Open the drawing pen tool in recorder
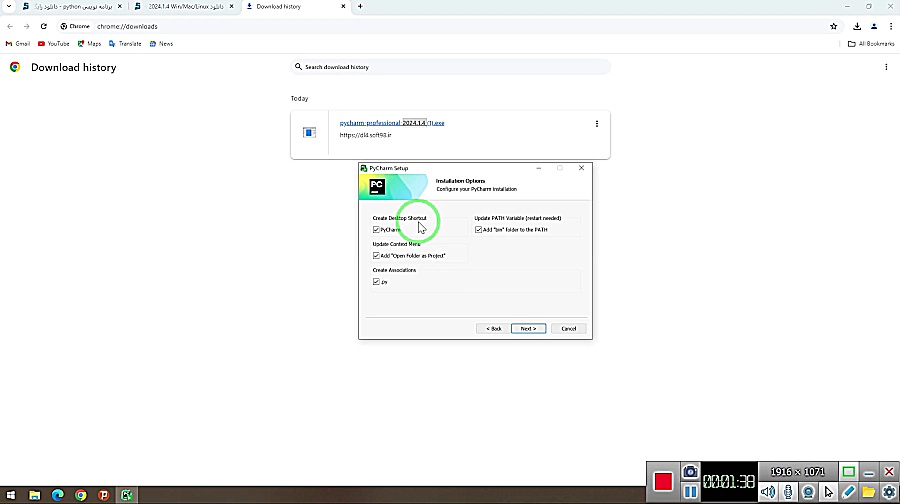900x504 pixels. (848, 492)
